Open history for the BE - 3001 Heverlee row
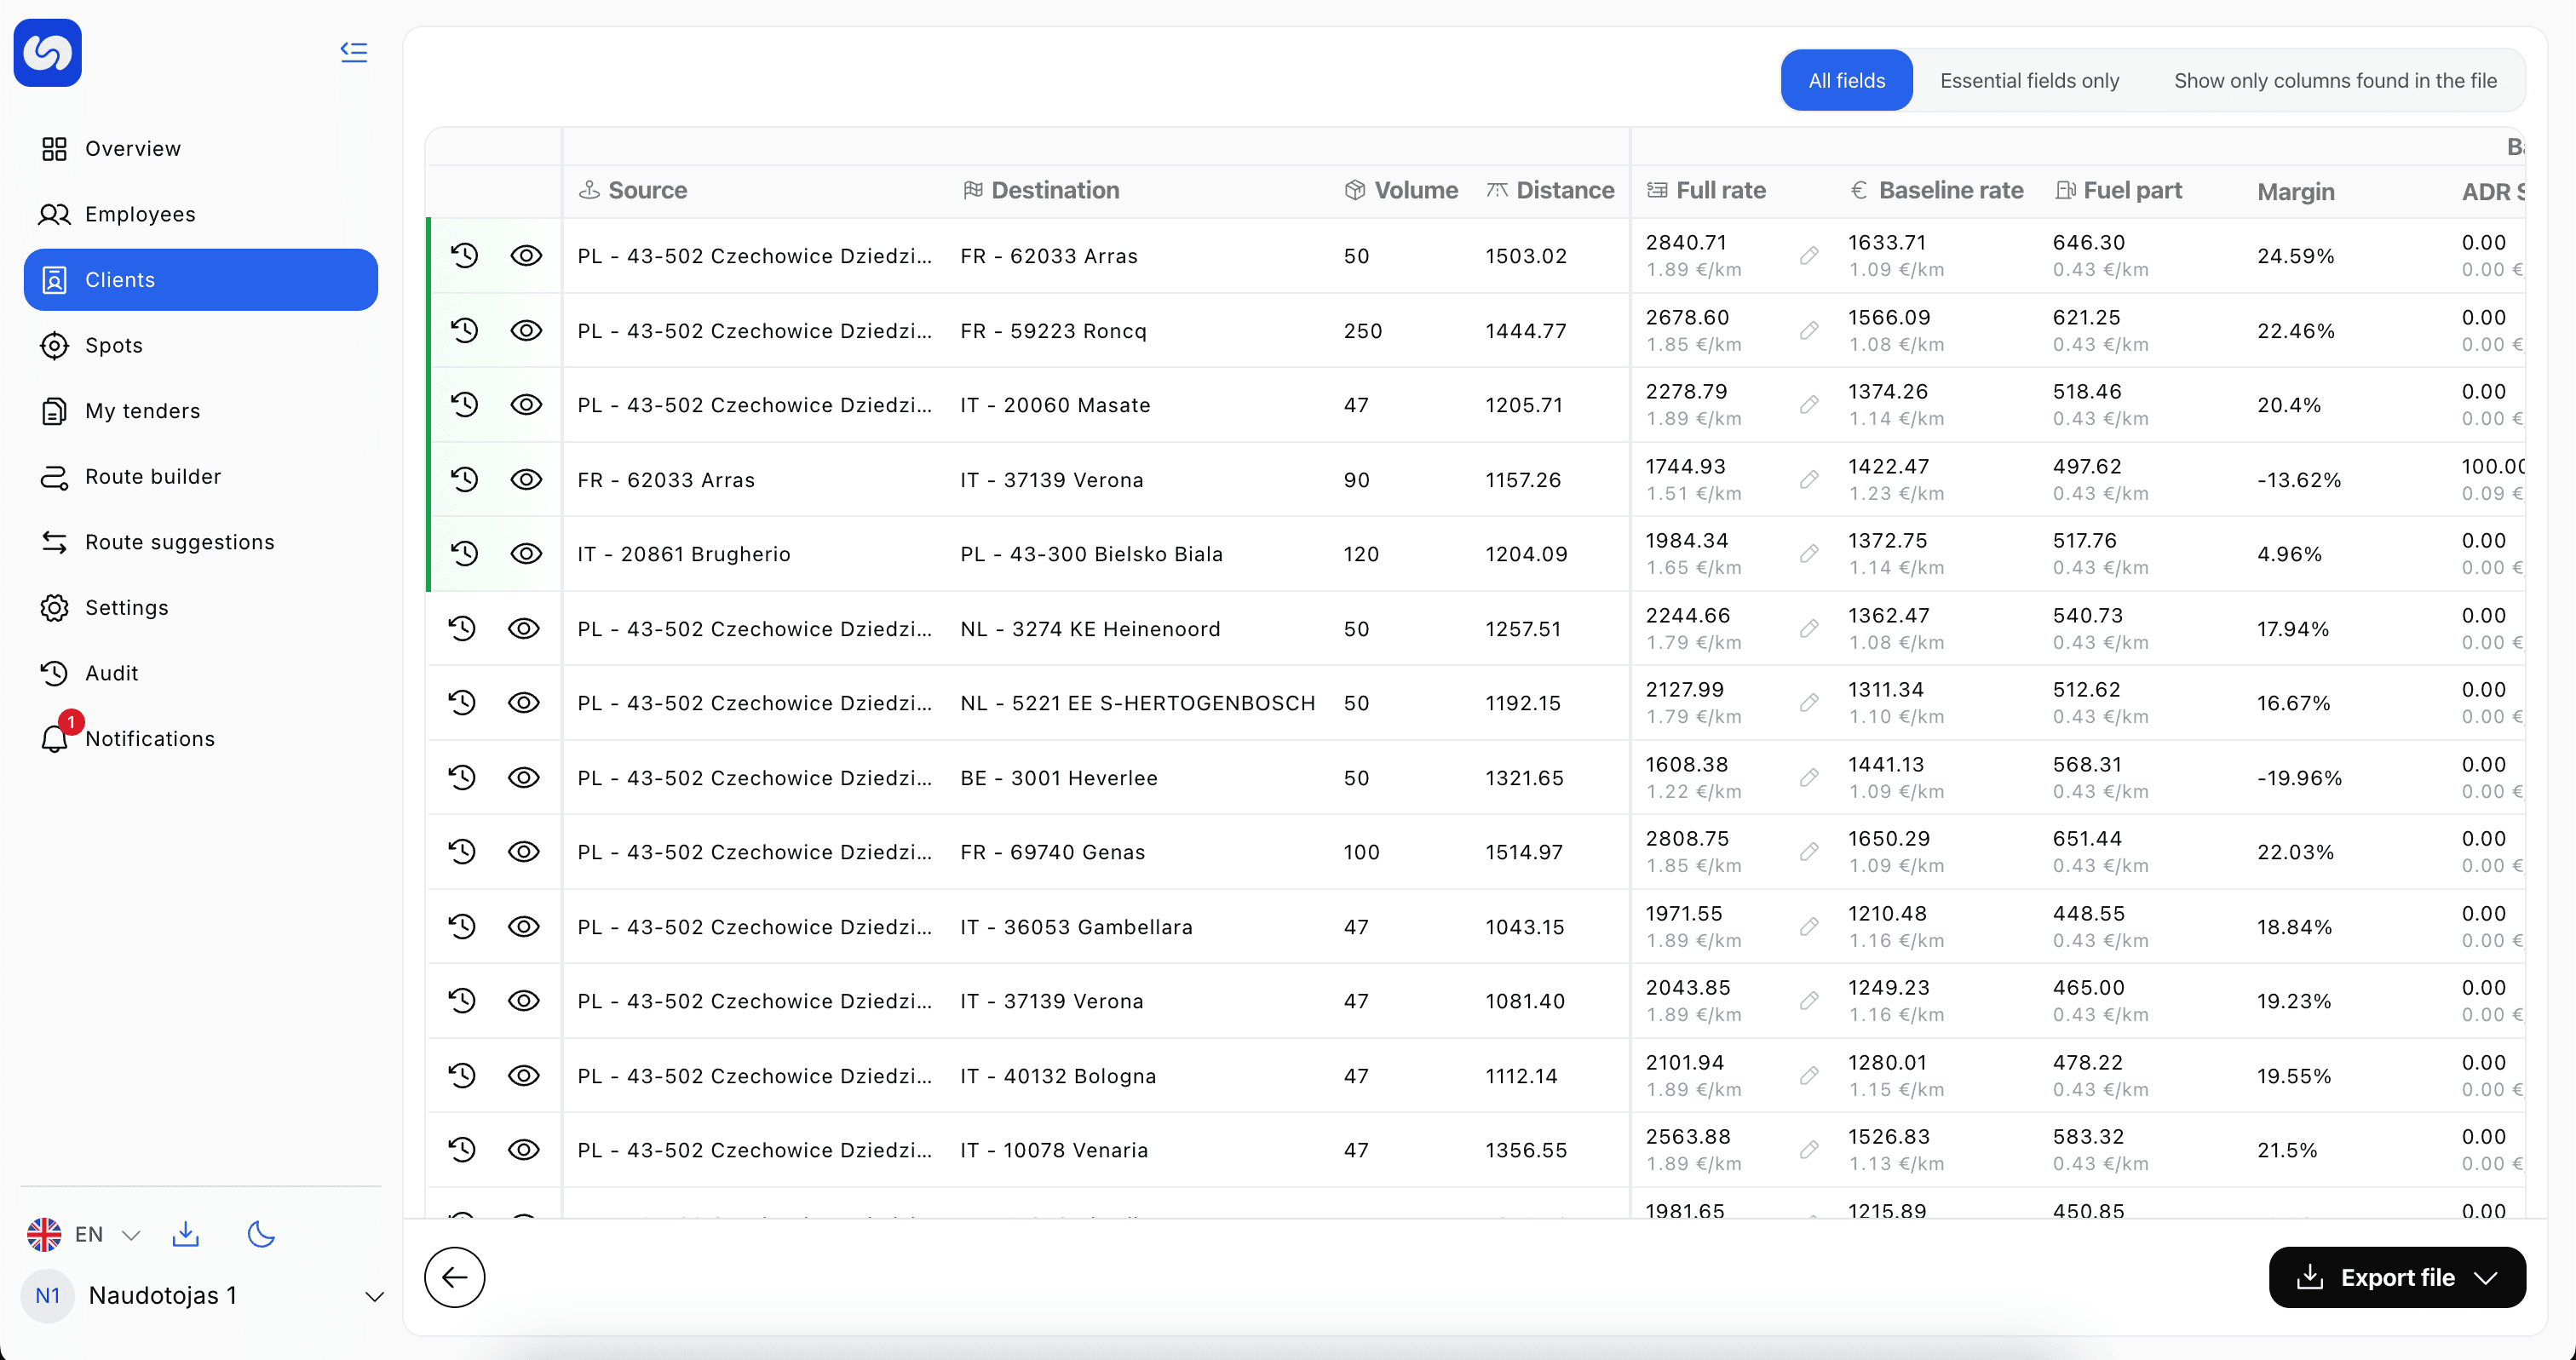 pyautogui.click(x=462, y=778)
